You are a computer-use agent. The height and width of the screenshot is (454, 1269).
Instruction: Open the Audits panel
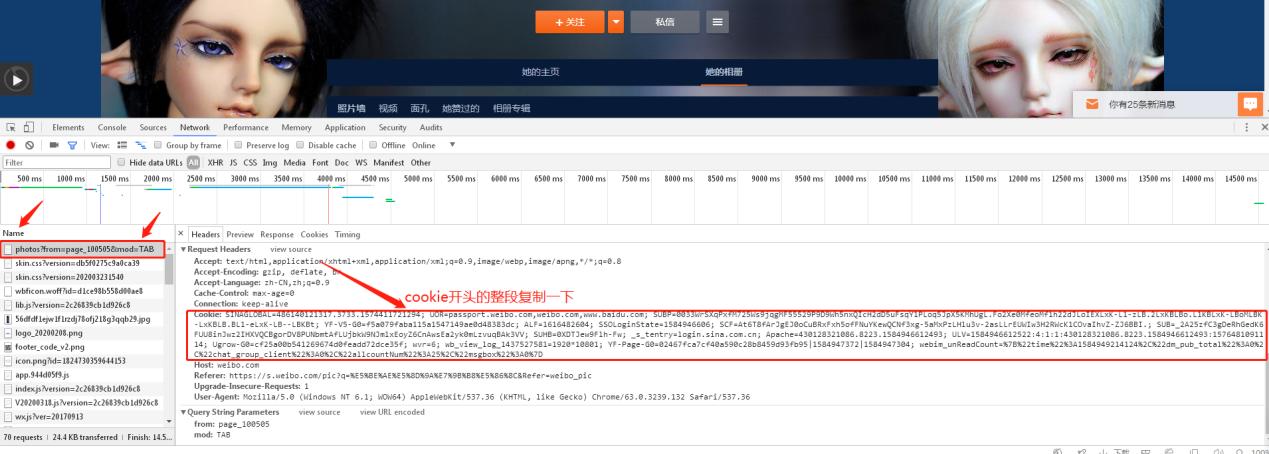(x=431, y=127)
